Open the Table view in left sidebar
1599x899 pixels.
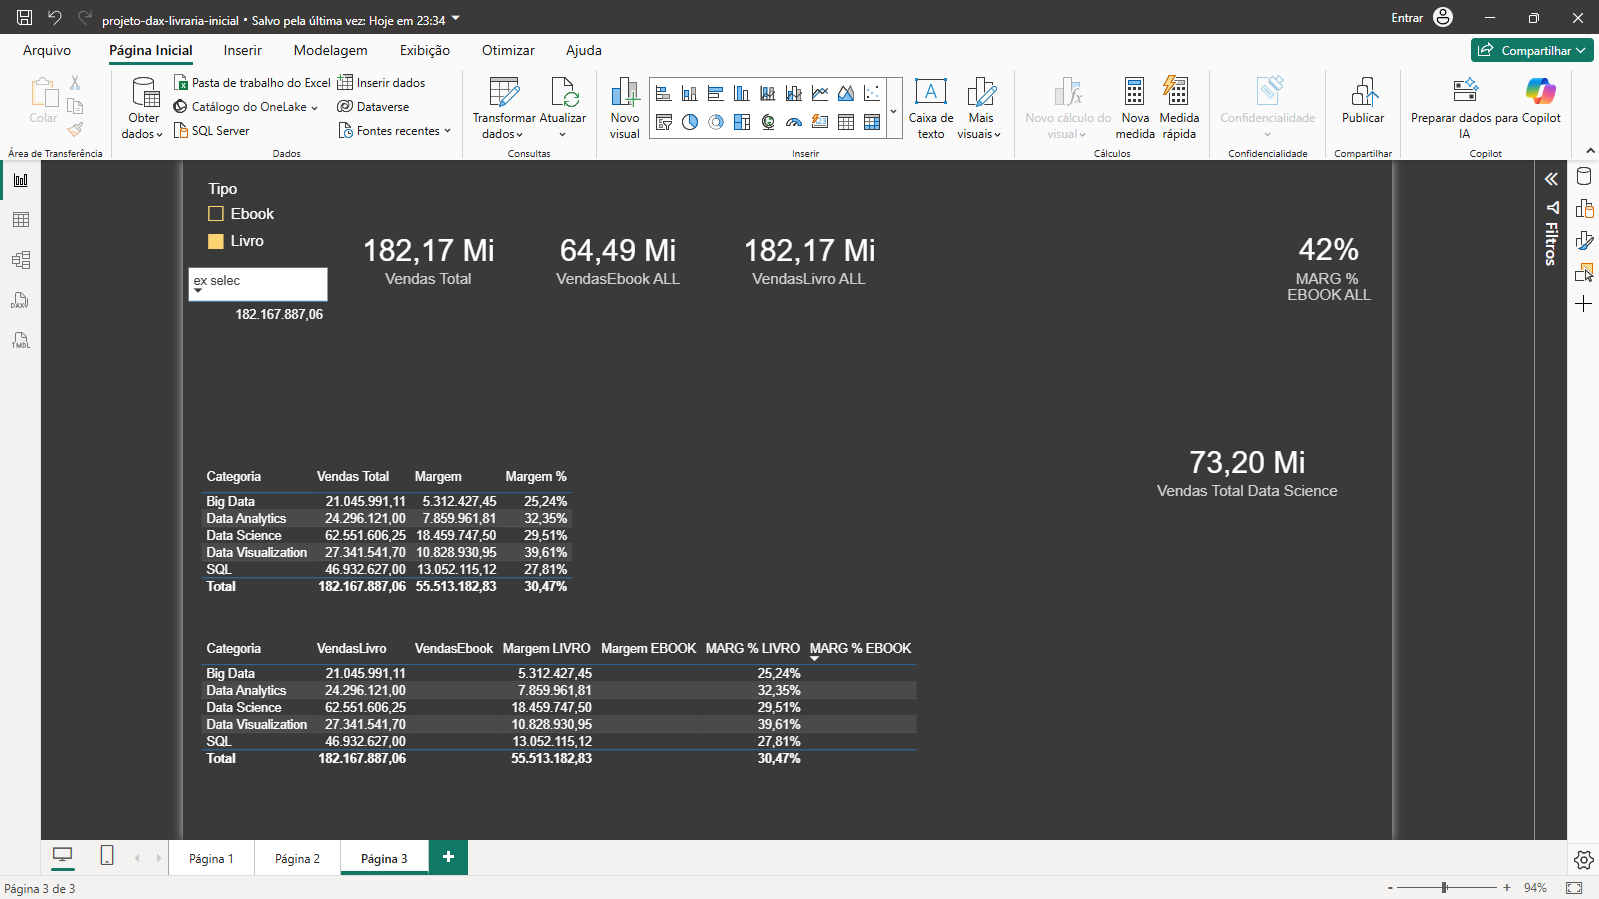(21, 220)
